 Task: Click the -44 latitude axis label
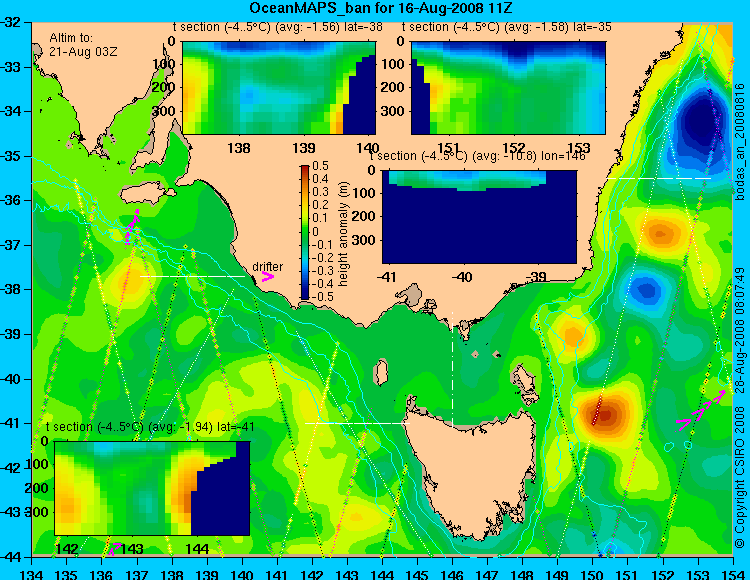(x=12, y=557)
